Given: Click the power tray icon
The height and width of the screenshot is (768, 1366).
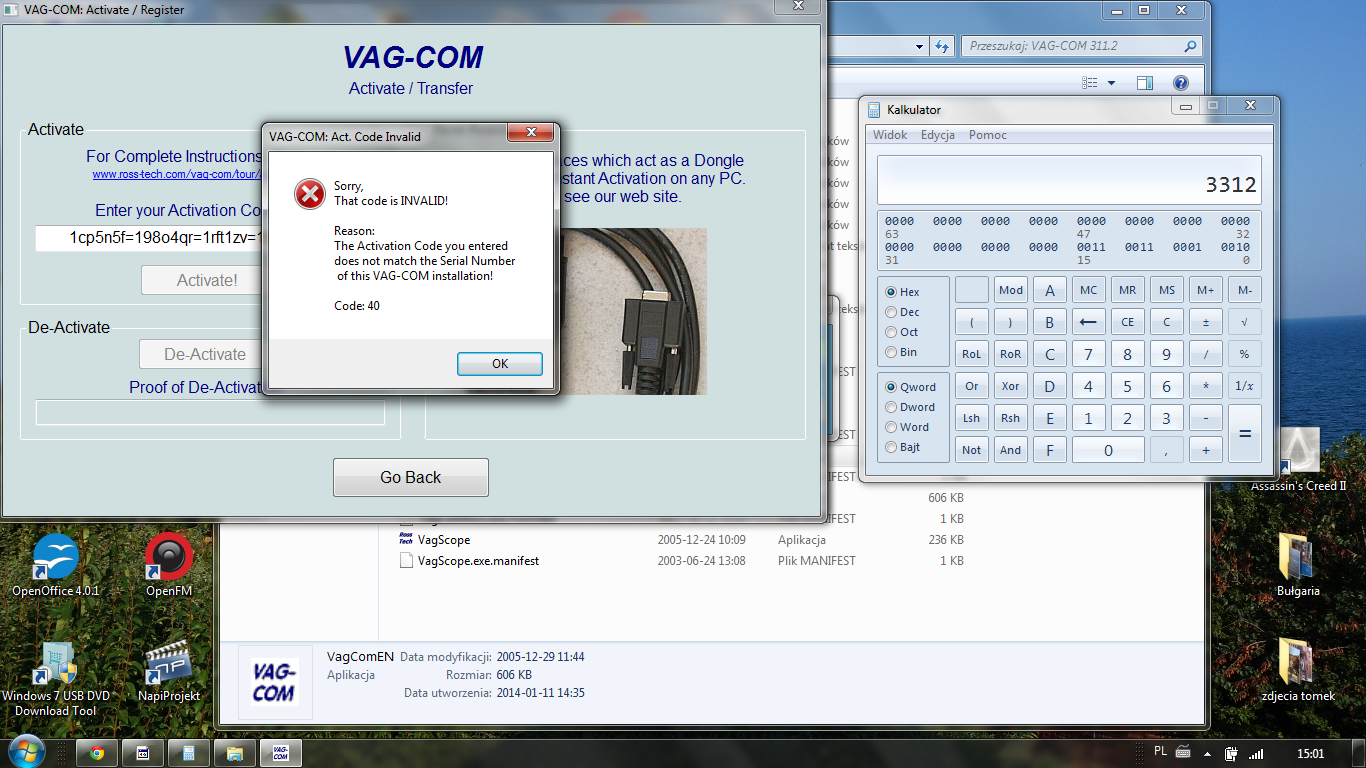Looking at the screenshot, I should (x=1231, y=753).
